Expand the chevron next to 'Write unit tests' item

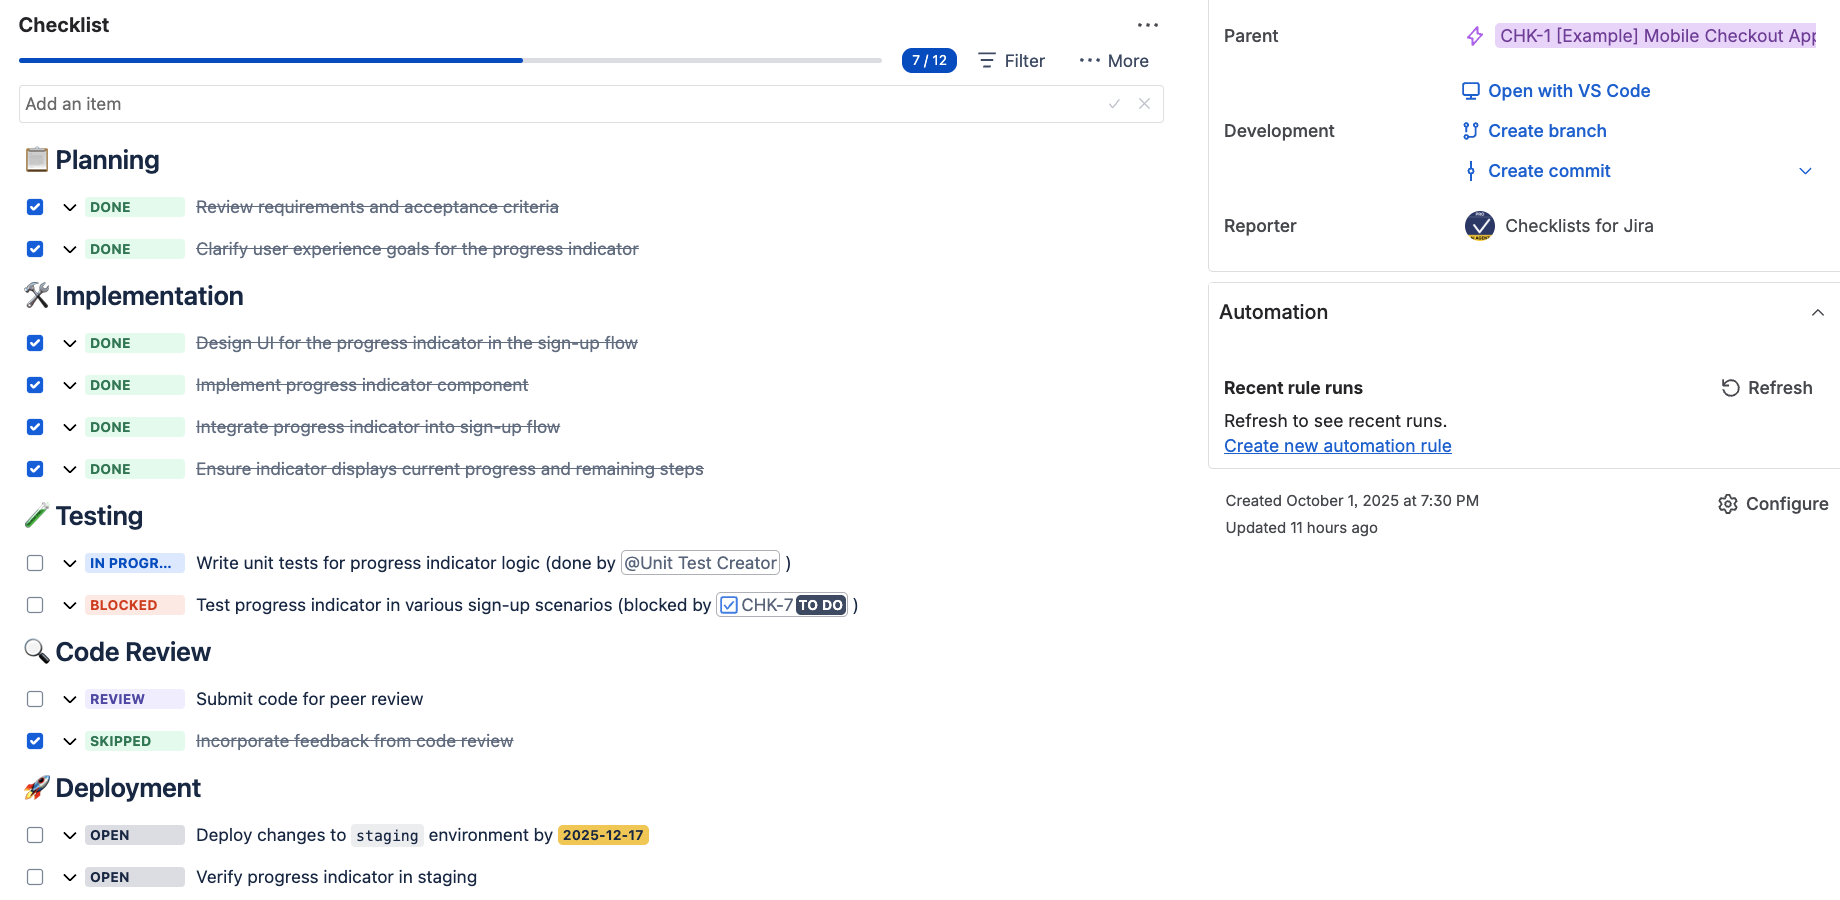[70, 563]
